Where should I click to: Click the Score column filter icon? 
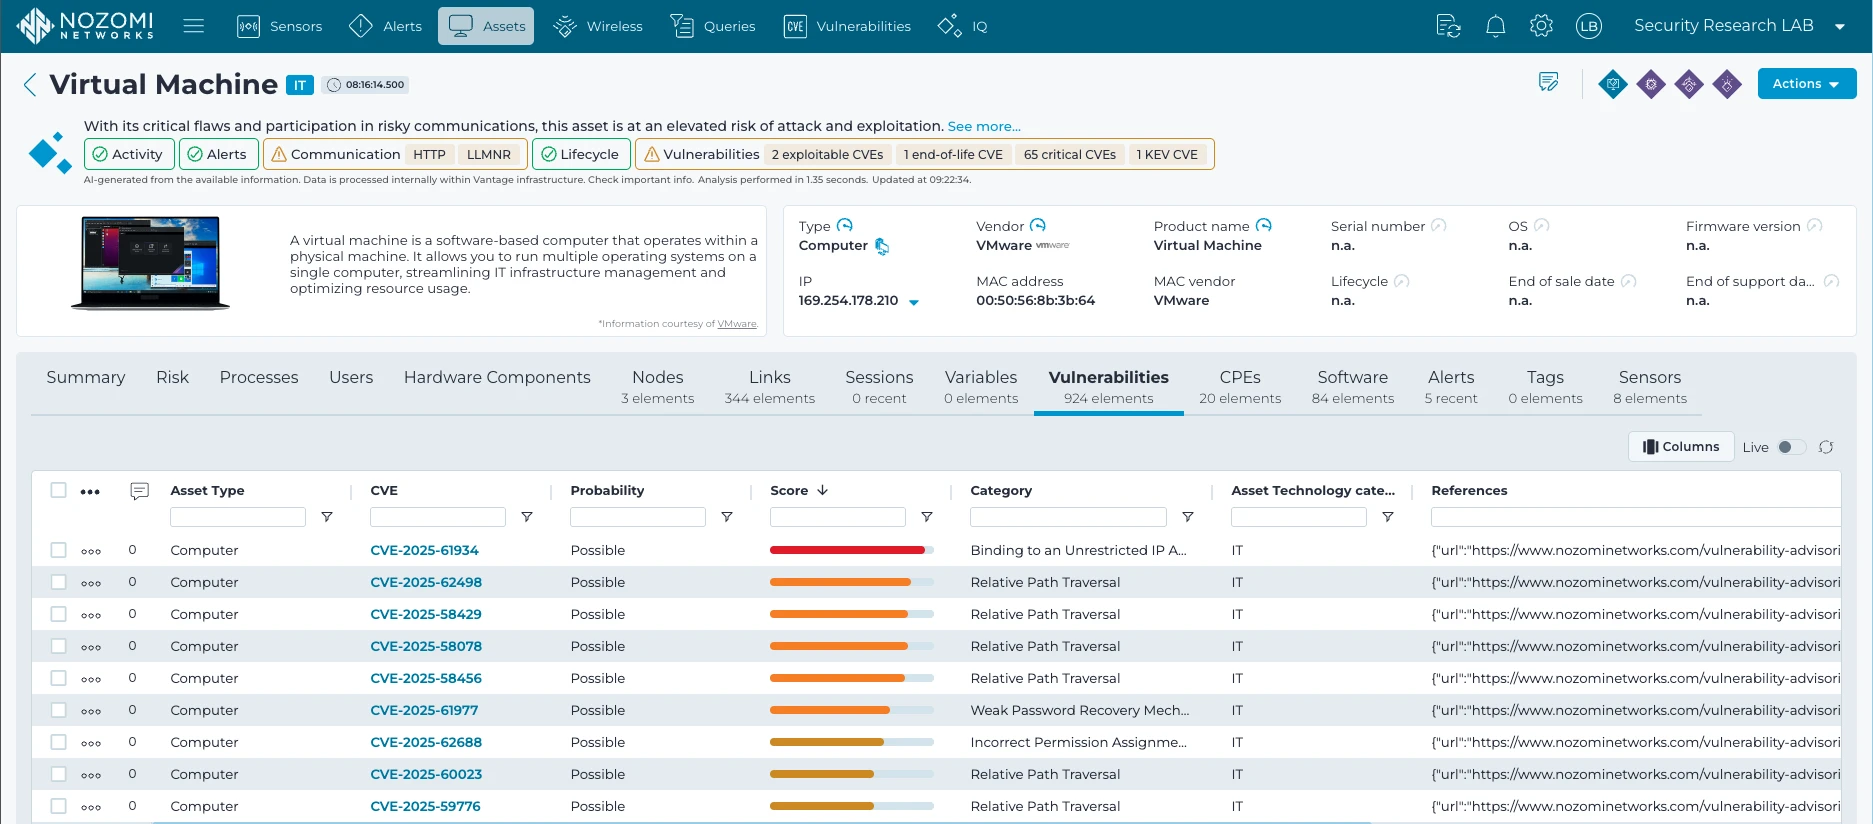tap(926, 517)
